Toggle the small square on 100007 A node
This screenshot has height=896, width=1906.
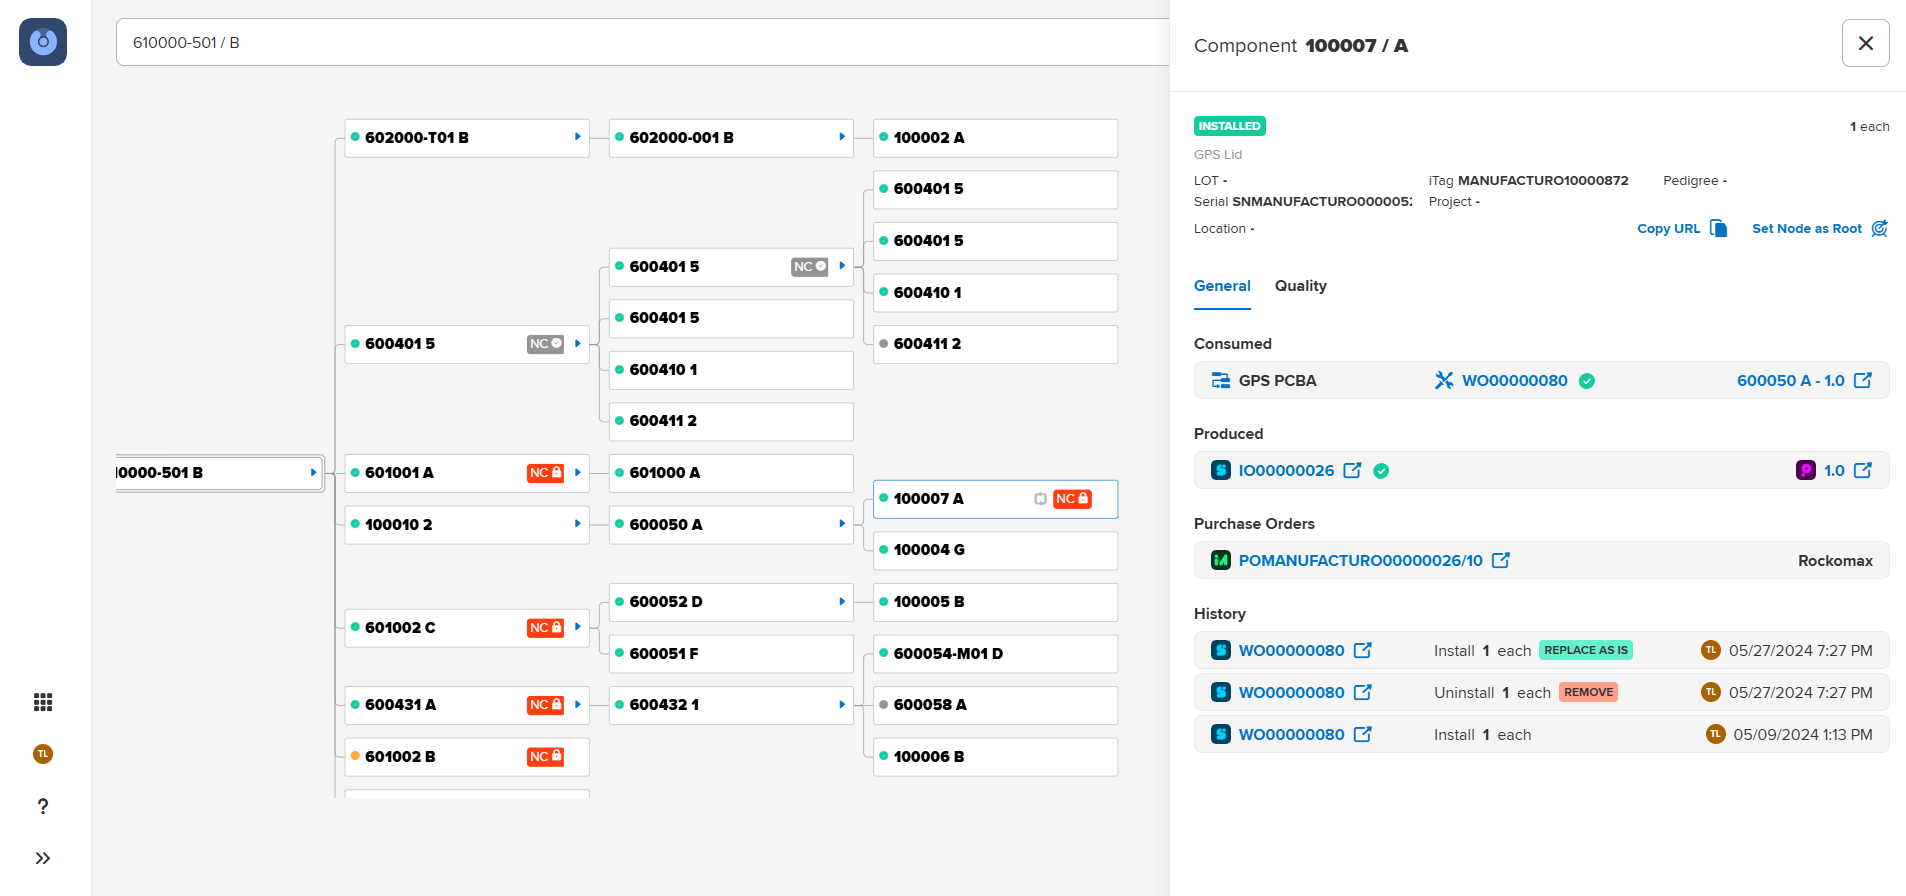(1040, 499)
